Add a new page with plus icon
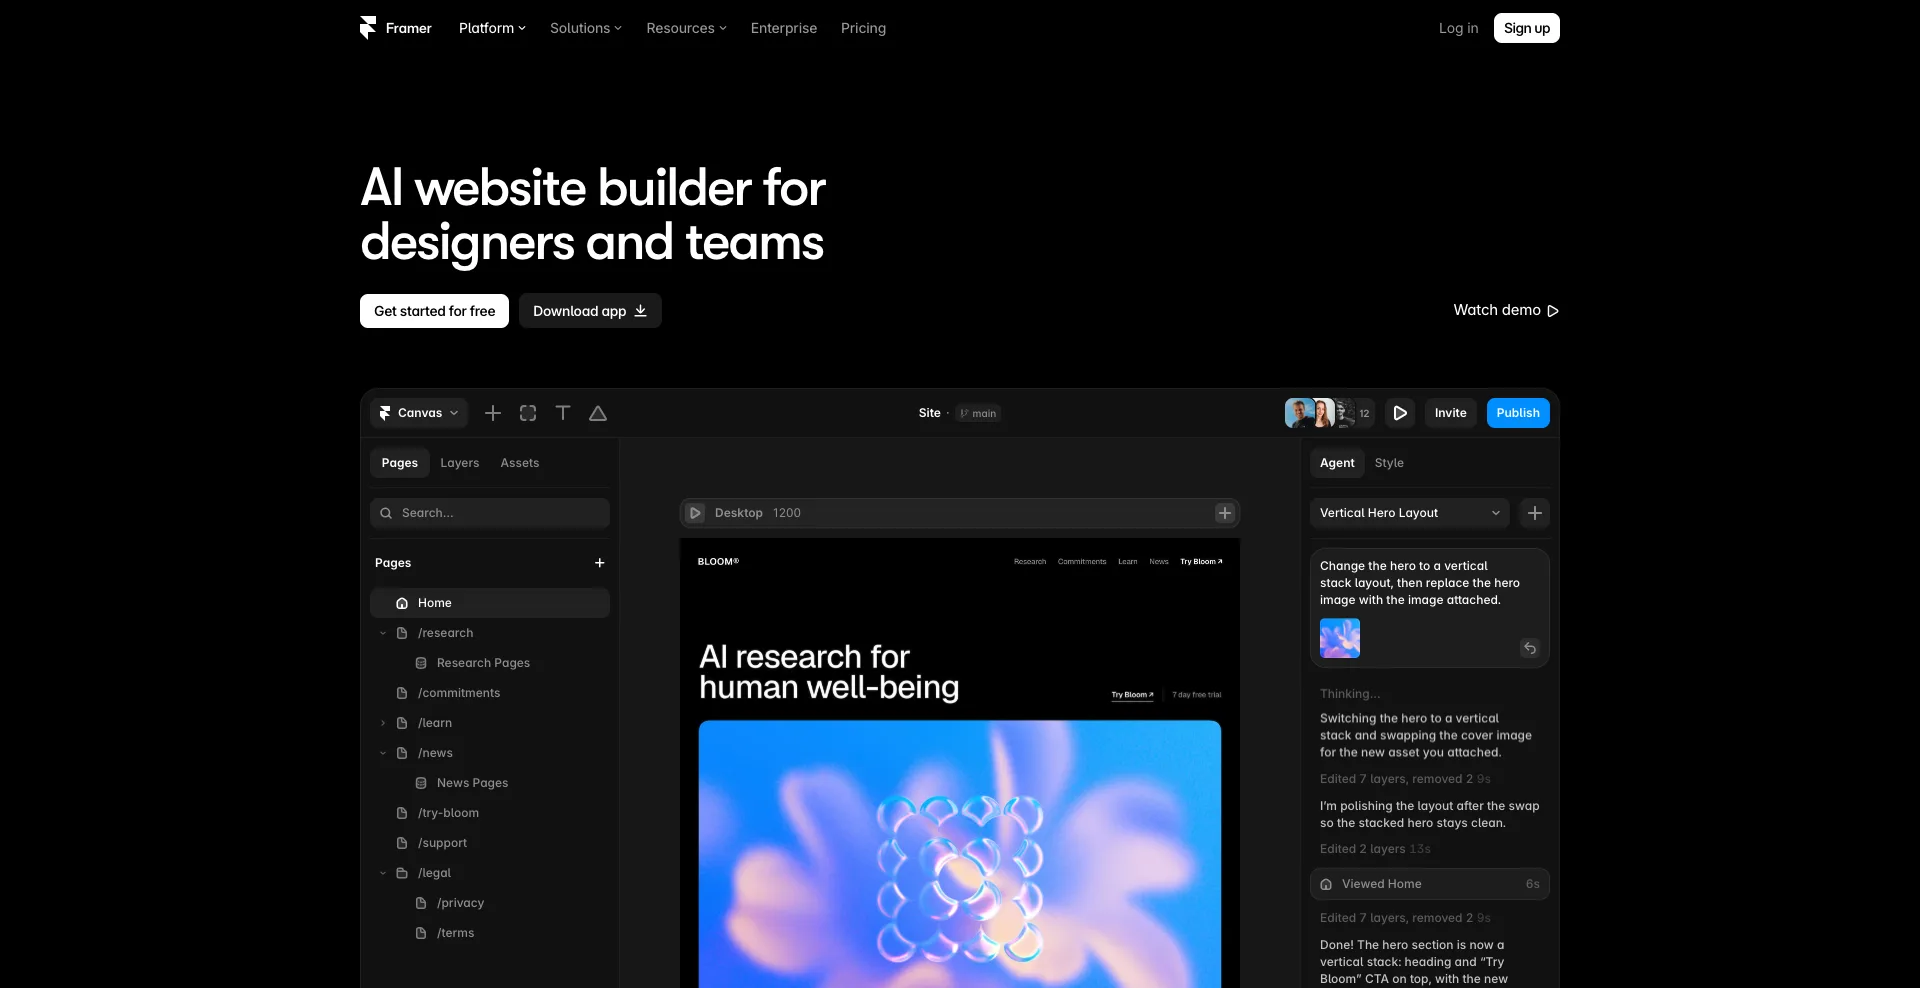The image size is (1920, 988). coord(599,563)
